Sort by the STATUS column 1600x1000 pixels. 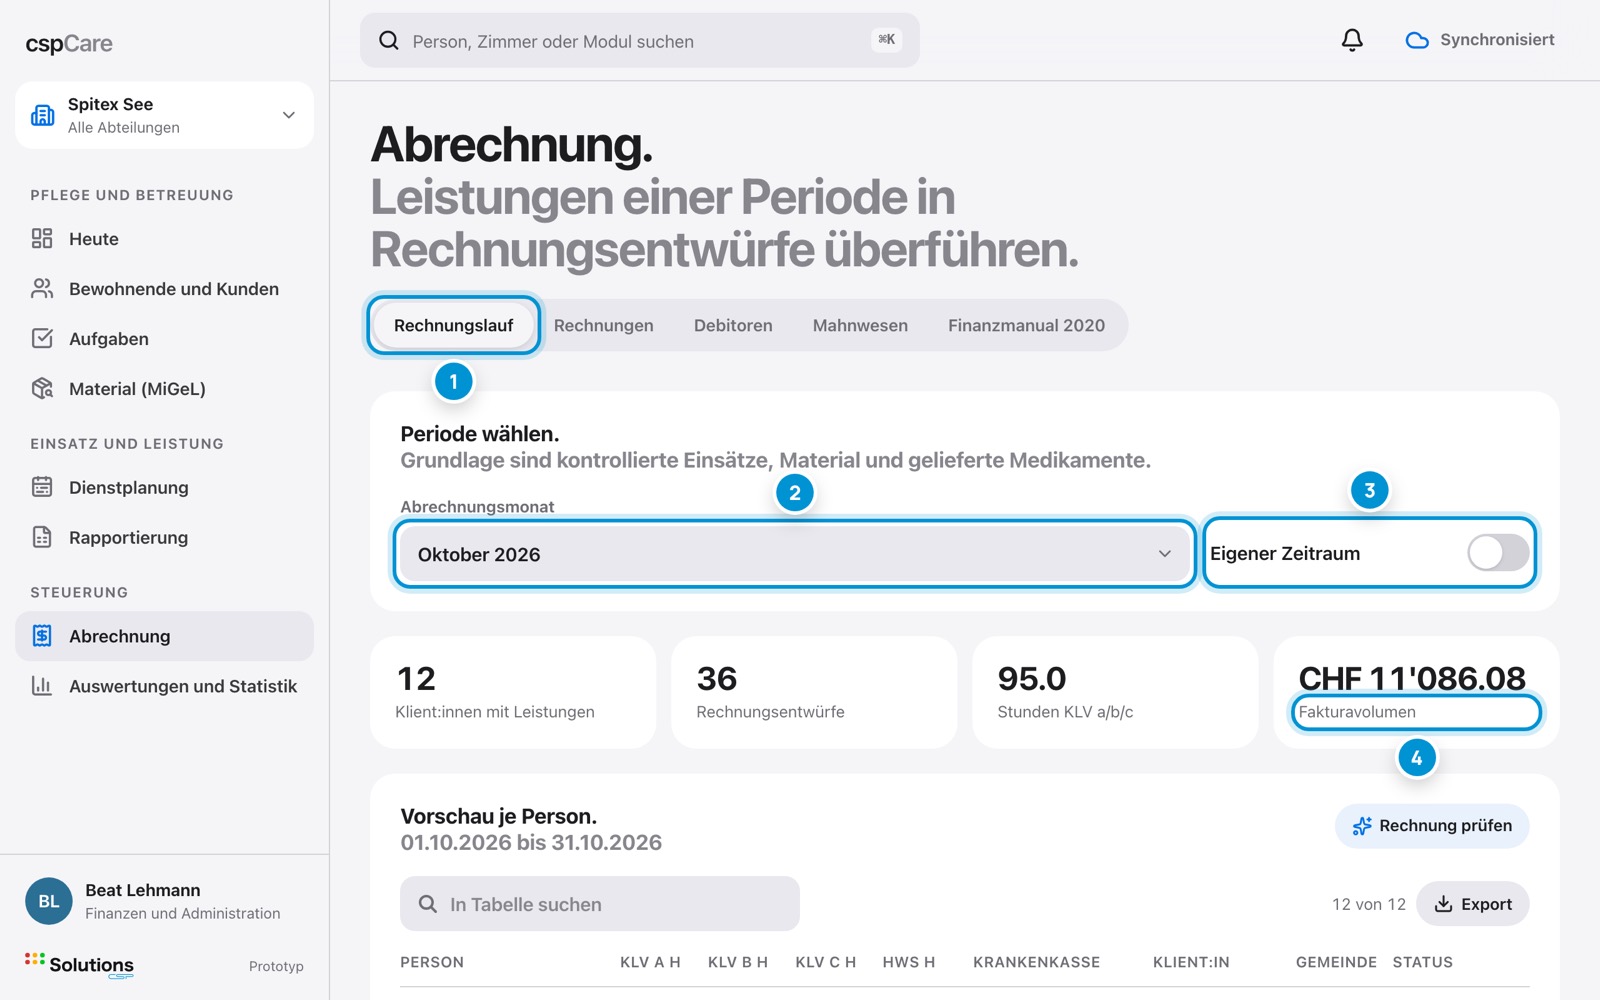1422,962
